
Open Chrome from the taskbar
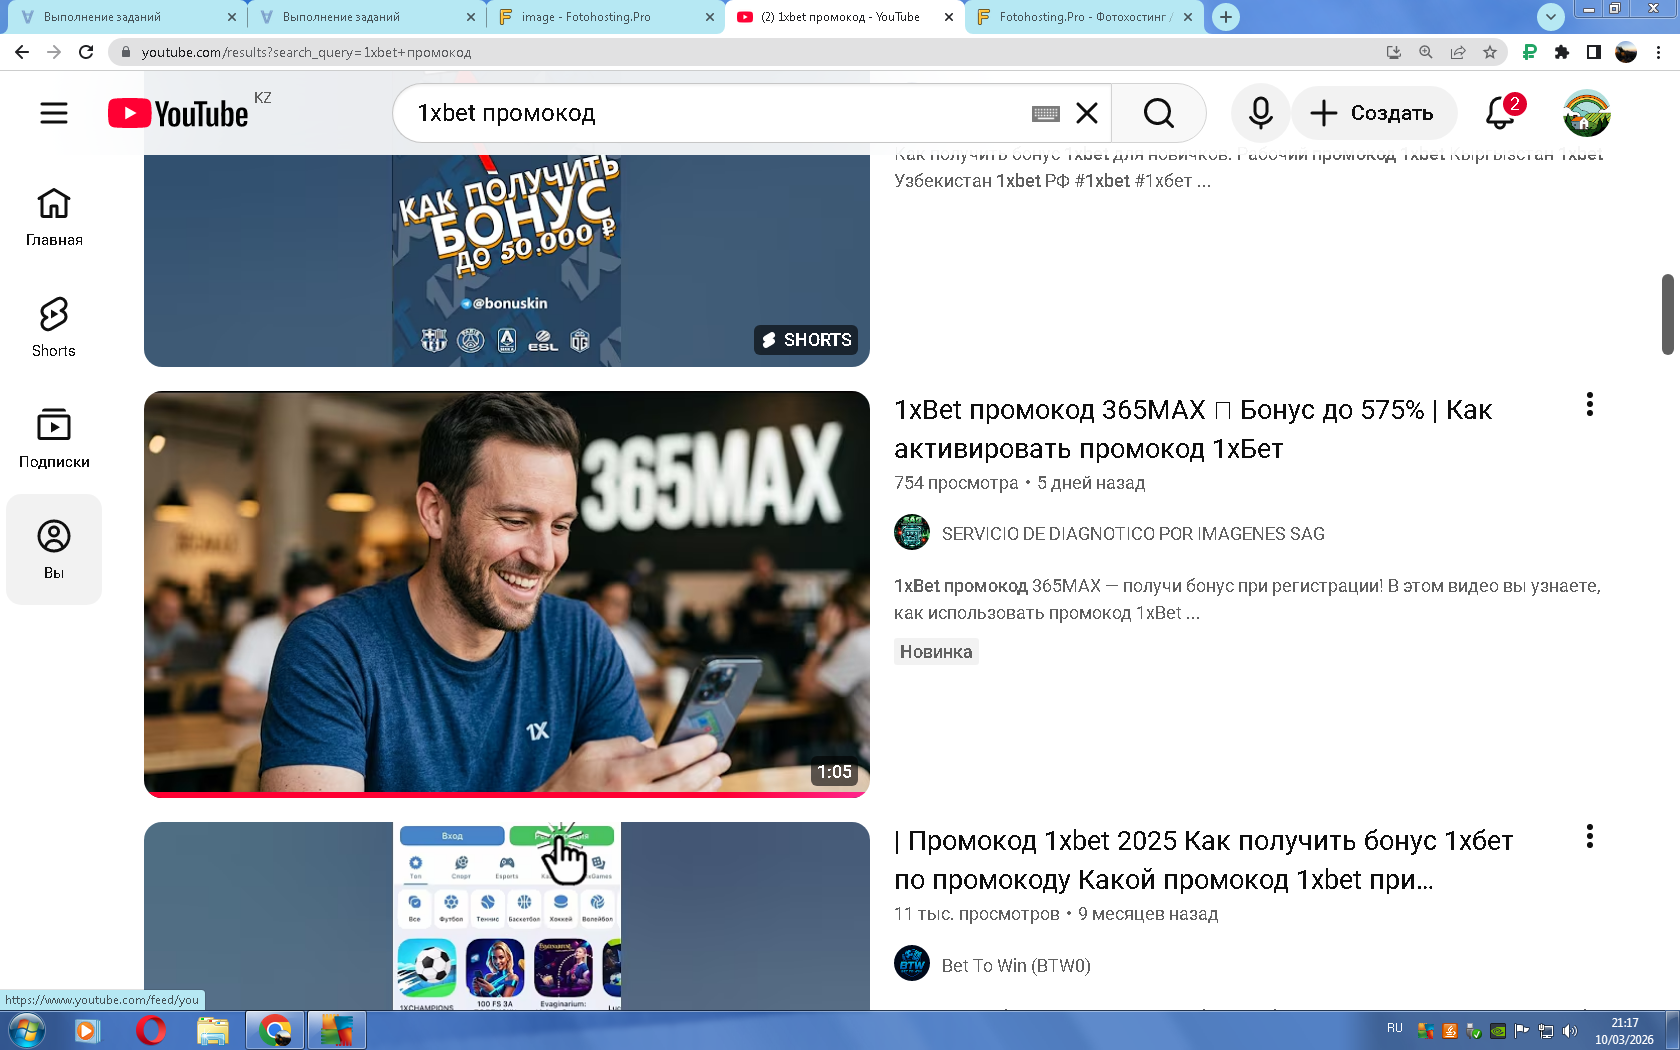pyautogui.click(x=275, y=1030)
